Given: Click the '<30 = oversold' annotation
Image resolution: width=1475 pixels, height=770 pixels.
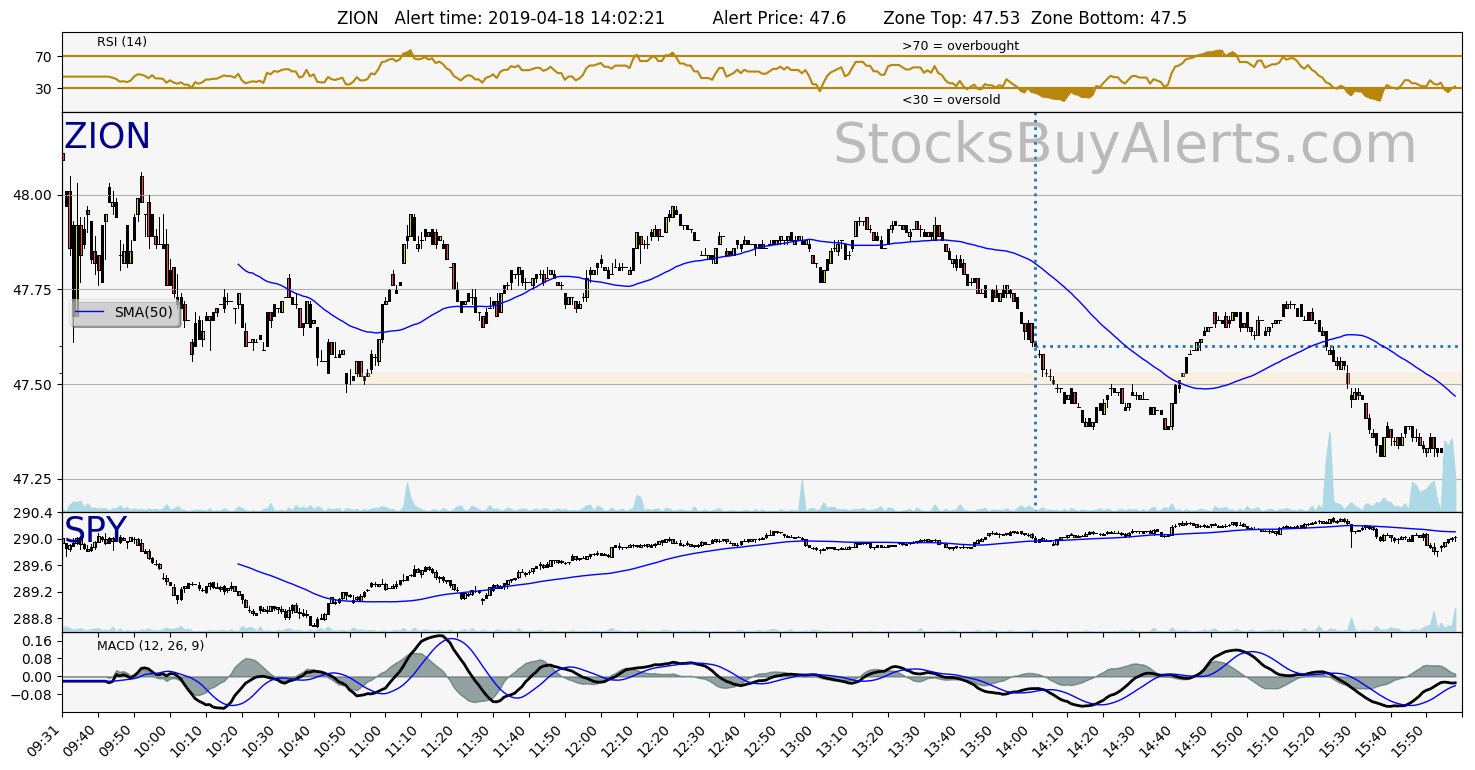Looking at the screenshot, I should pyautogui.click(x=951, y=100).
